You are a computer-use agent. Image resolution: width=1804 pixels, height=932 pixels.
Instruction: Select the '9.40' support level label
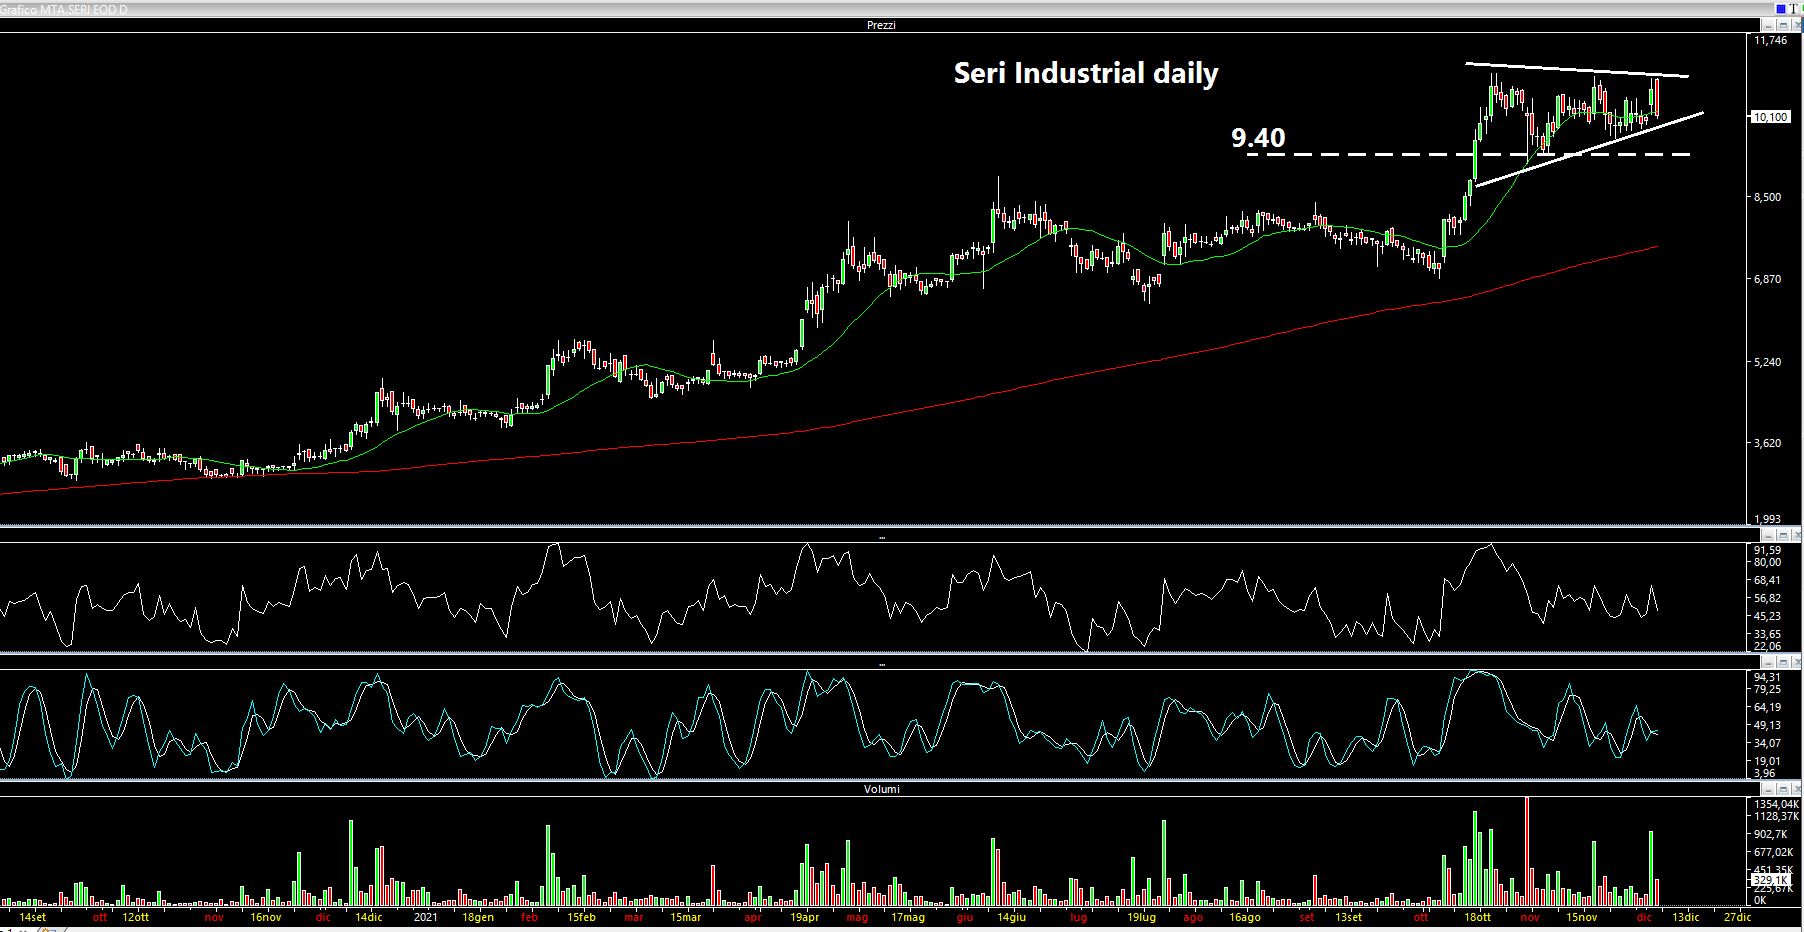[1258, 137]
